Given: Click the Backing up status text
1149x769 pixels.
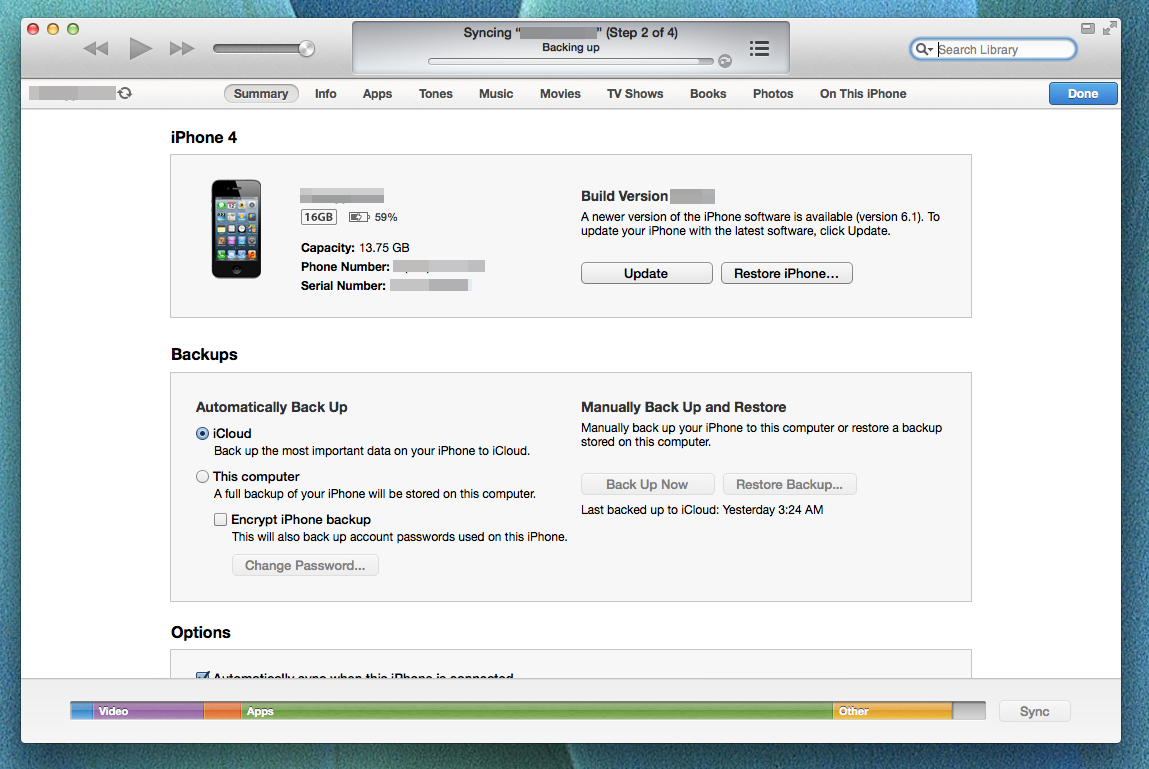Looking at the screenshot, I should point(570,48).
